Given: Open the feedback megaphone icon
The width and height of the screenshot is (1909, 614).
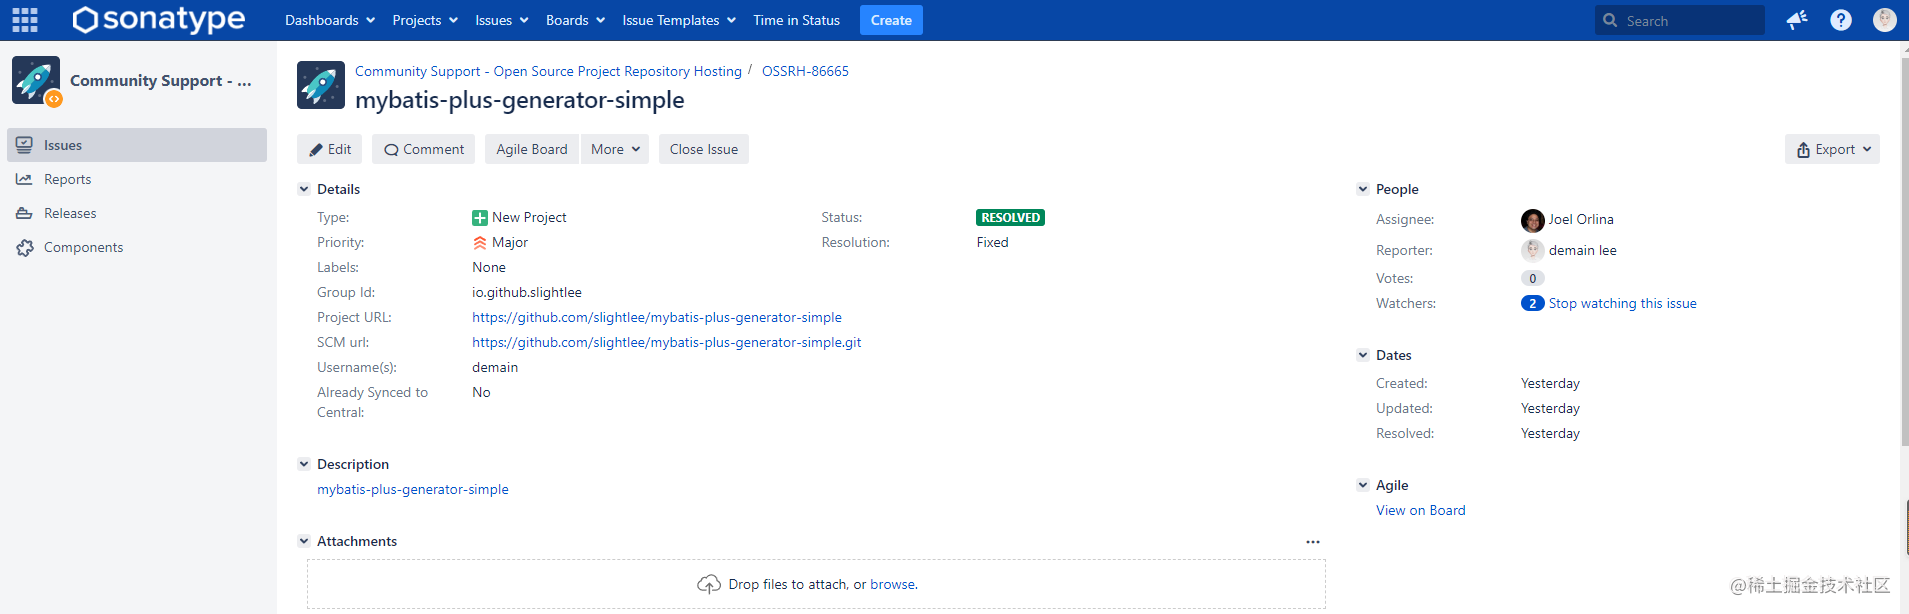Looking at the screenshot, I should [x=1797, y=20].
